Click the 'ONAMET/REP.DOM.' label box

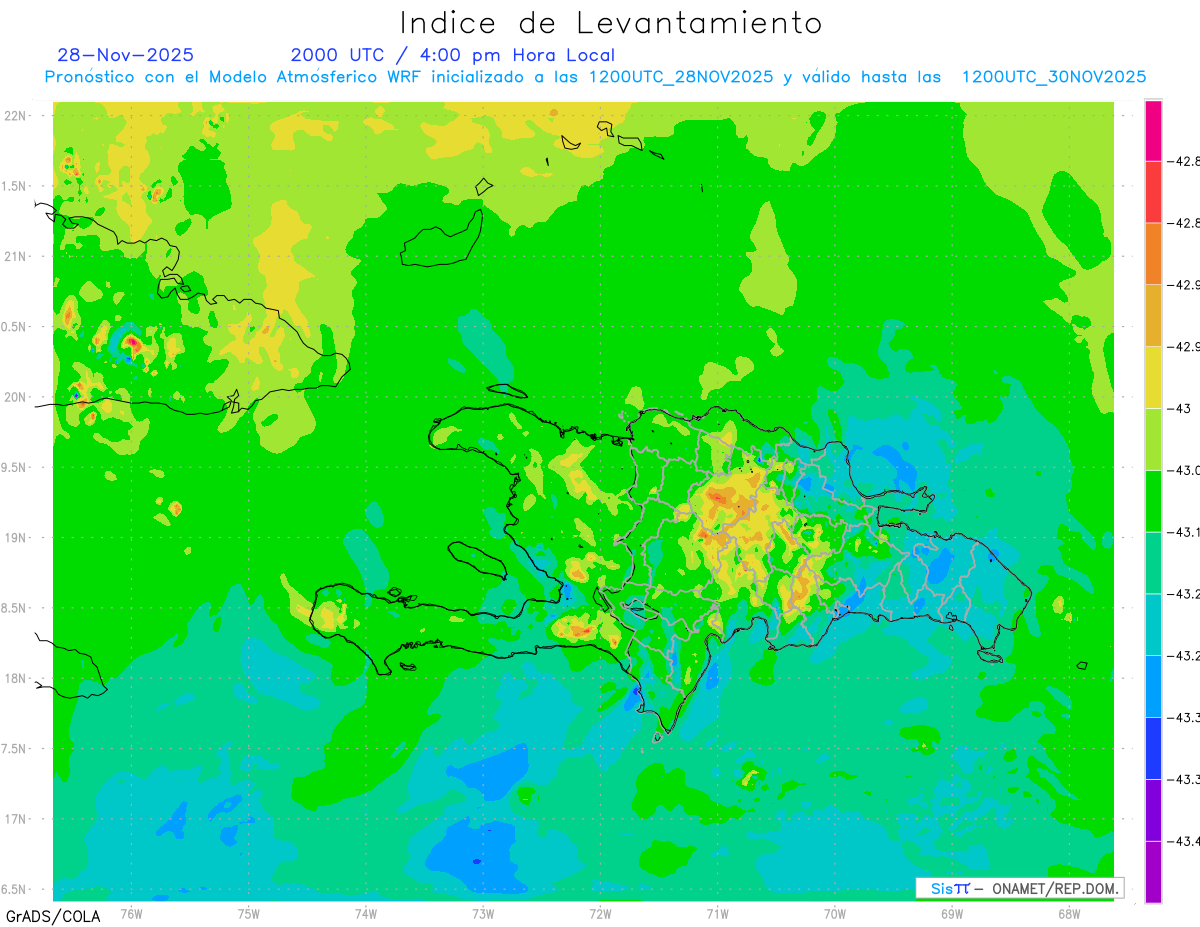coord(1019,888)
